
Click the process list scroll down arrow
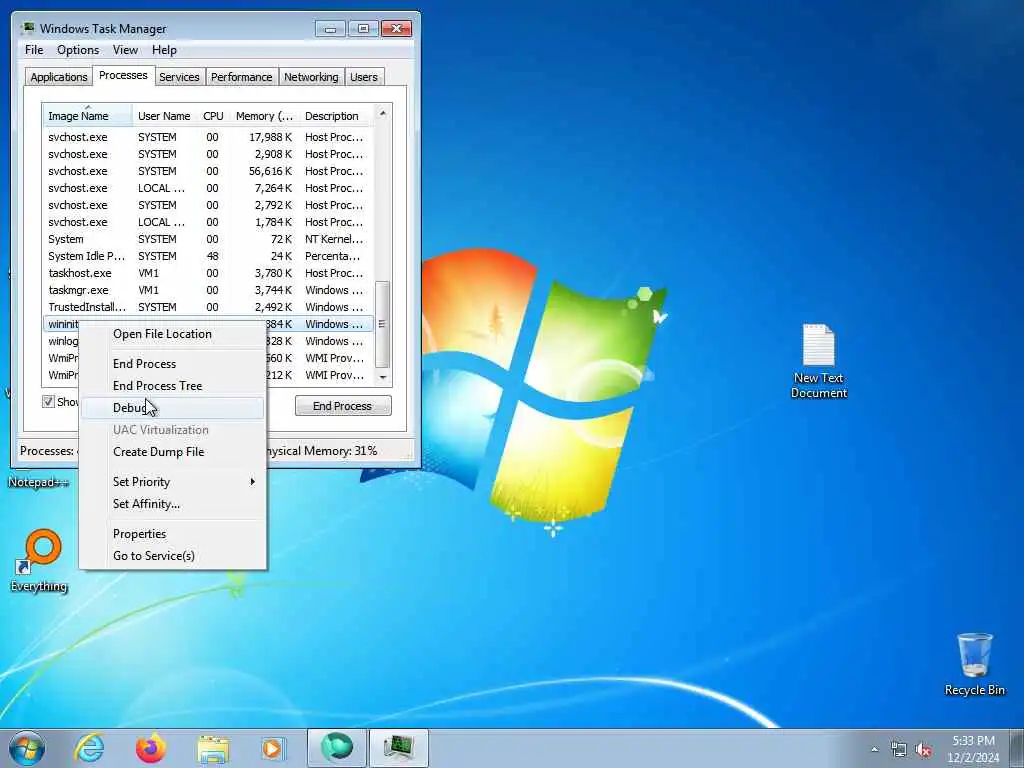pos(383,377)
